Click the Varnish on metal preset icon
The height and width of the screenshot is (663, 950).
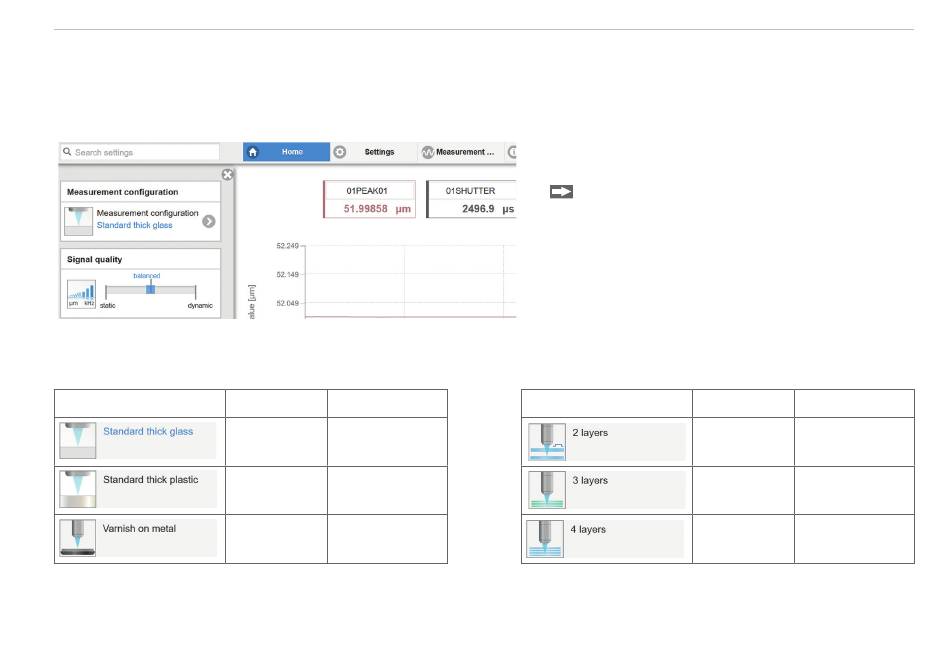click(79, 538)
